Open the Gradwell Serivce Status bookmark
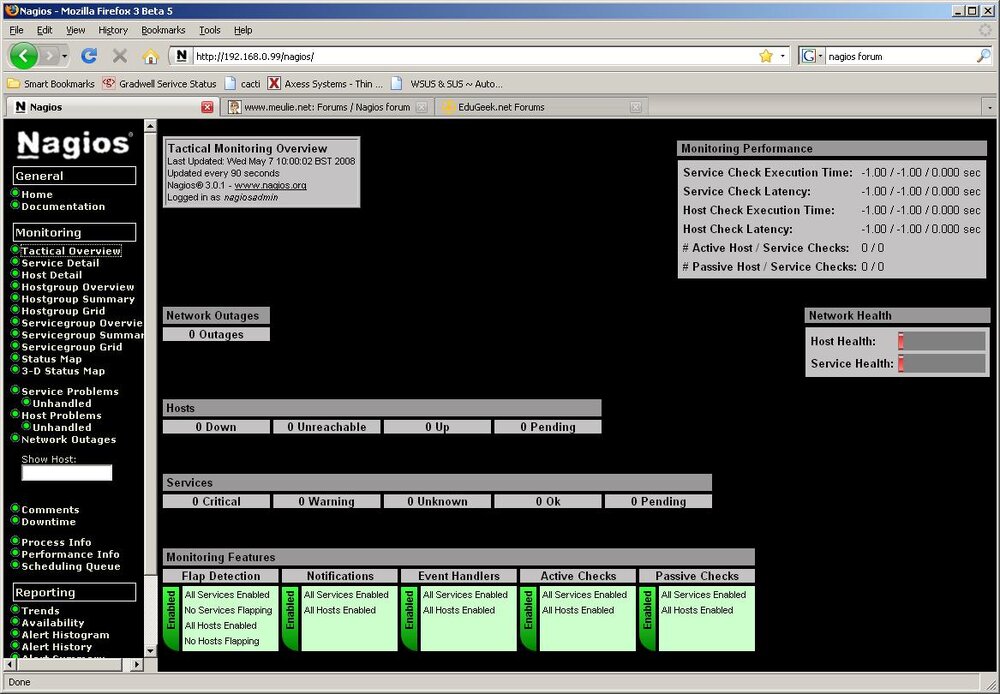 [x=159, y=84]
